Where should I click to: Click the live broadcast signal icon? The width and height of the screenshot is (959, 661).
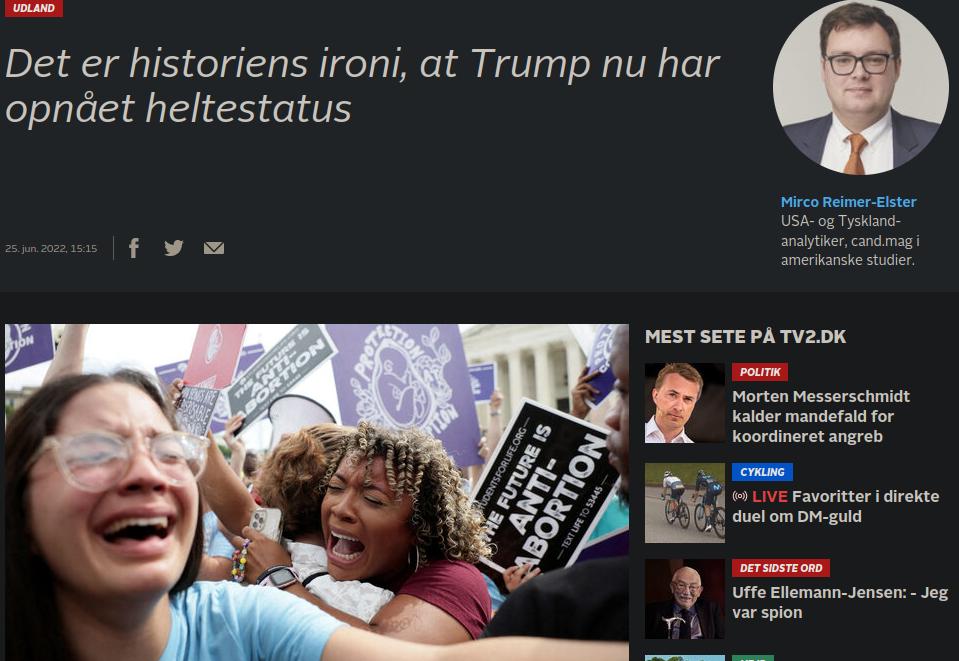739,497
